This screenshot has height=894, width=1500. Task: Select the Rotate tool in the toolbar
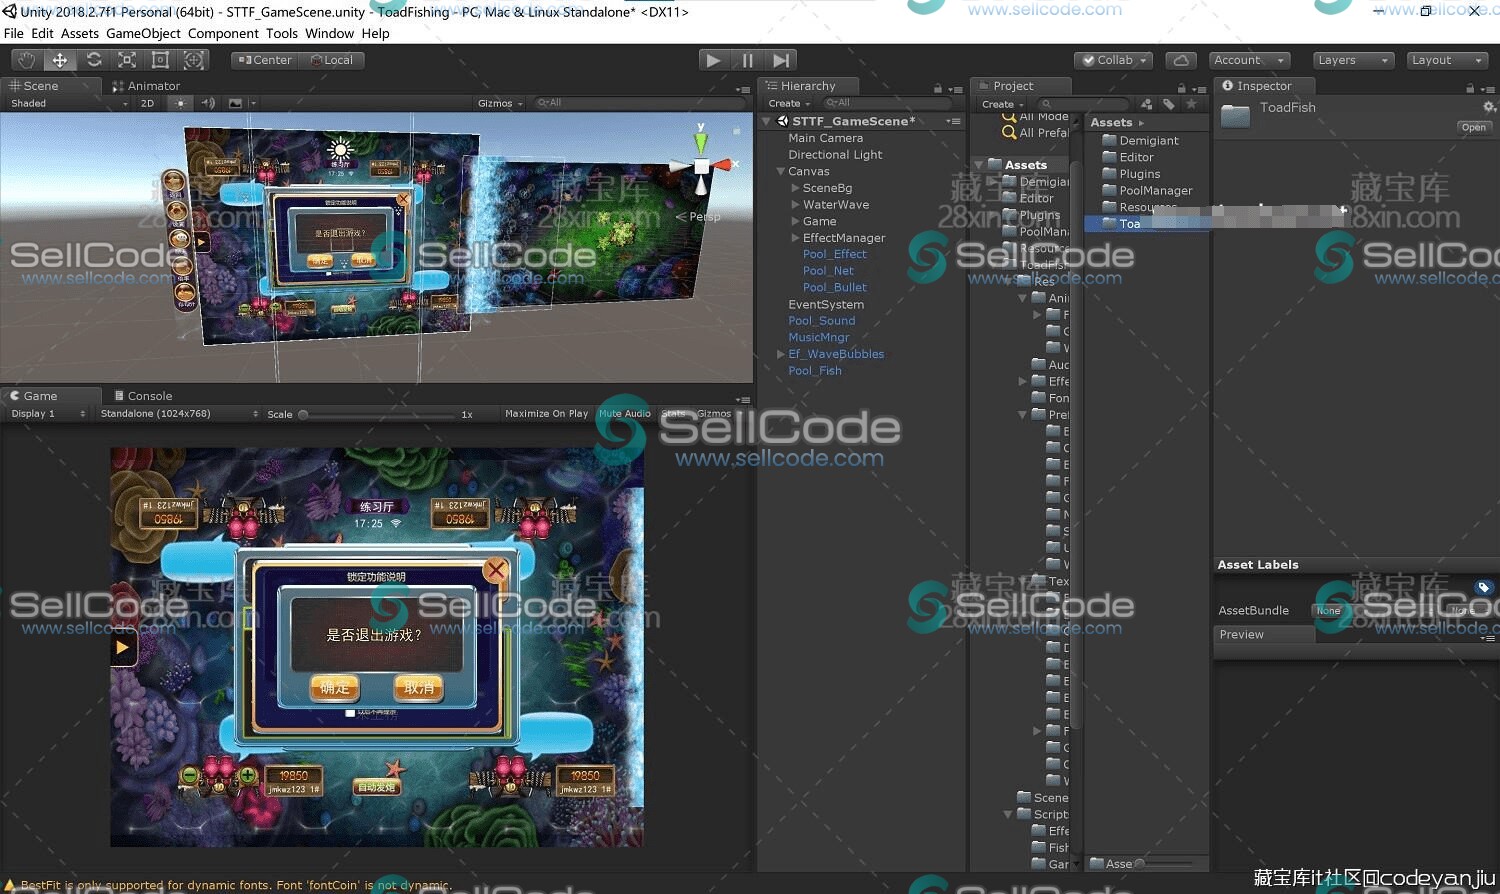point(94,59)
